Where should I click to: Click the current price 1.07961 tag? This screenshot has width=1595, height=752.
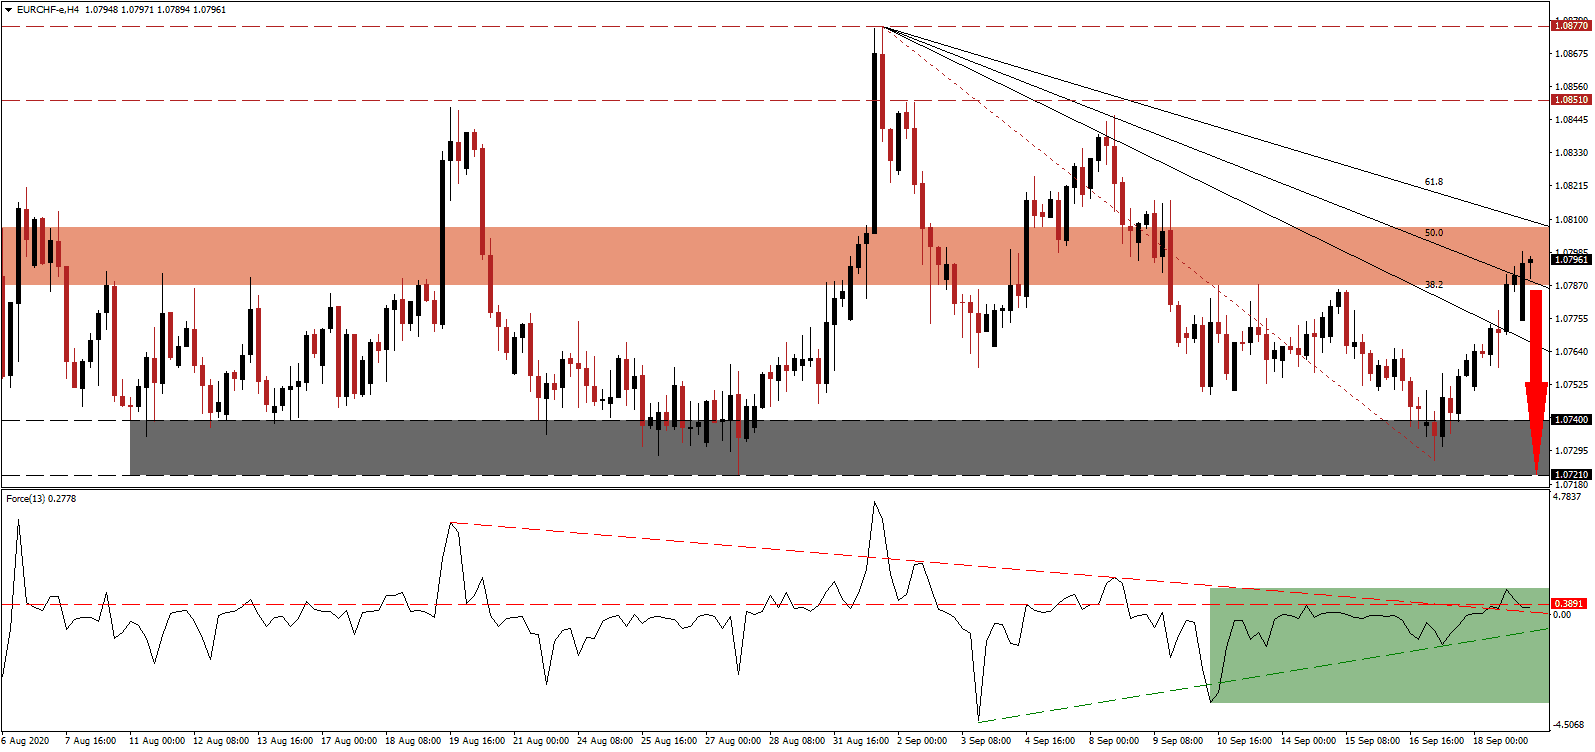pyautogui.click(x=1570, y=260)
